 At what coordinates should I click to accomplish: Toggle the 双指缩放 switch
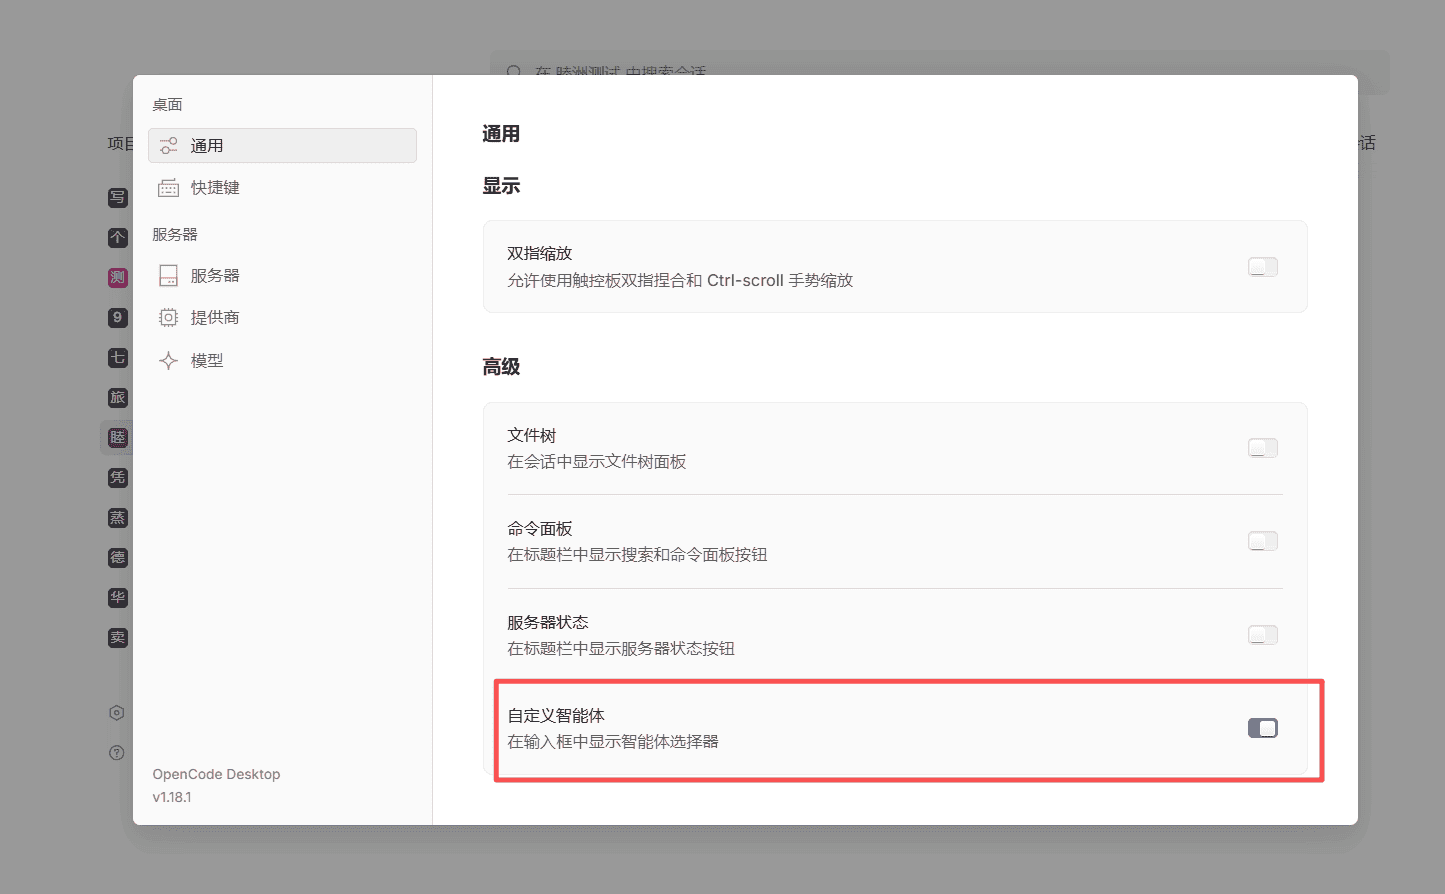pos(1263,267)
